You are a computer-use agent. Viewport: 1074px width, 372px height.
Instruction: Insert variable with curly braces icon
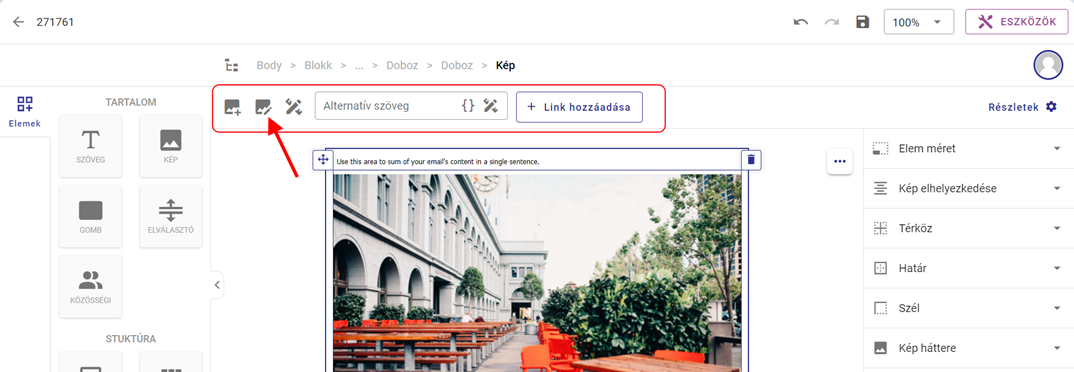(468, 106)
